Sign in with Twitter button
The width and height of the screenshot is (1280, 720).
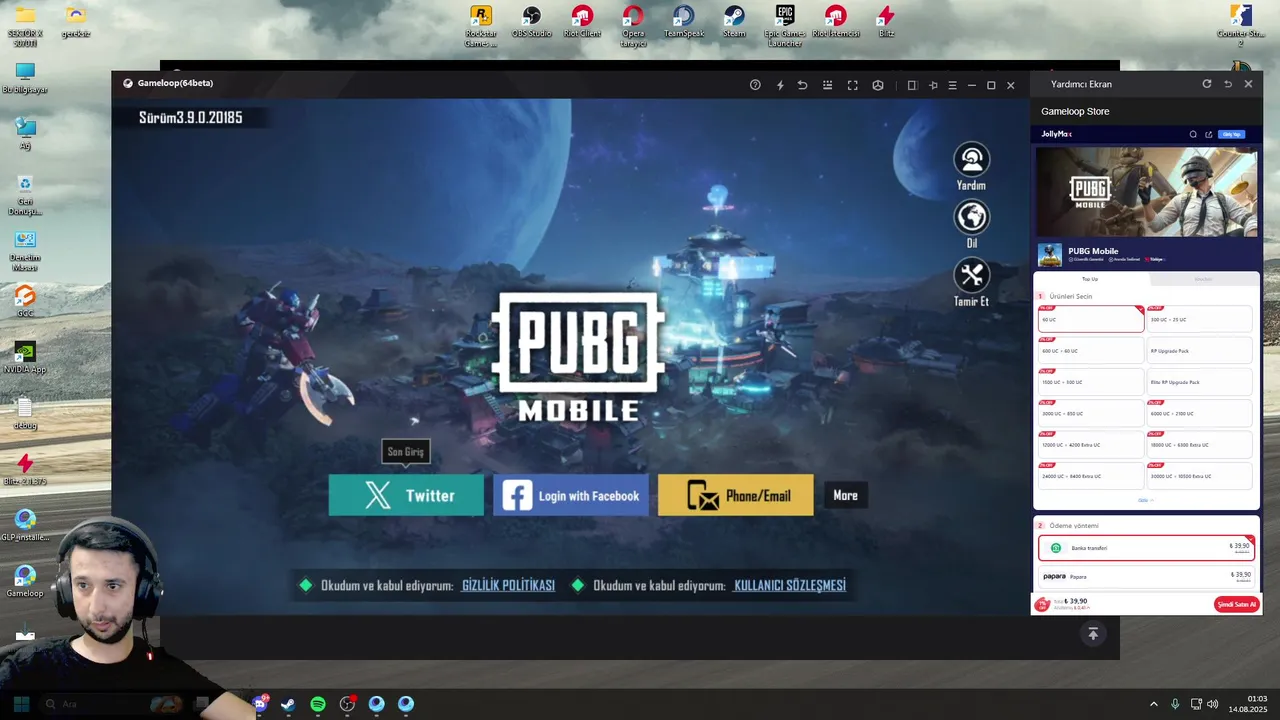[x=406, y=495]
